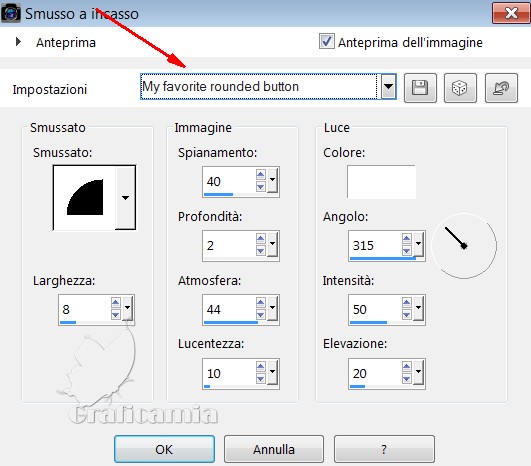Viewport: 531px width, 466px height.
Task: Toggle Anteprima dell'immagine checkbox
Action: click(326, 41)
